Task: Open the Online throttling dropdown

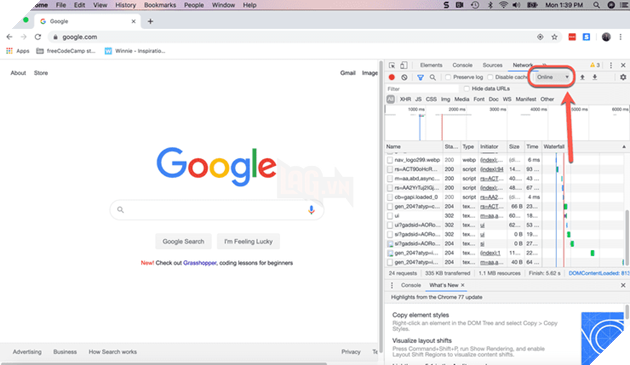Action: click(552, 77)
